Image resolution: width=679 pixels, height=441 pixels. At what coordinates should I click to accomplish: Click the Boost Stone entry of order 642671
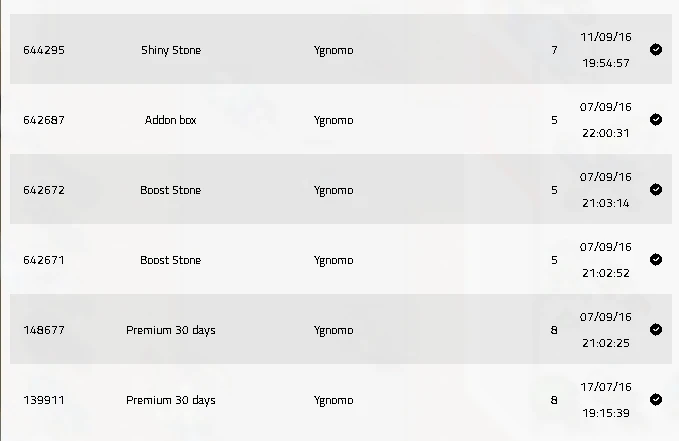tap(171, 260)
